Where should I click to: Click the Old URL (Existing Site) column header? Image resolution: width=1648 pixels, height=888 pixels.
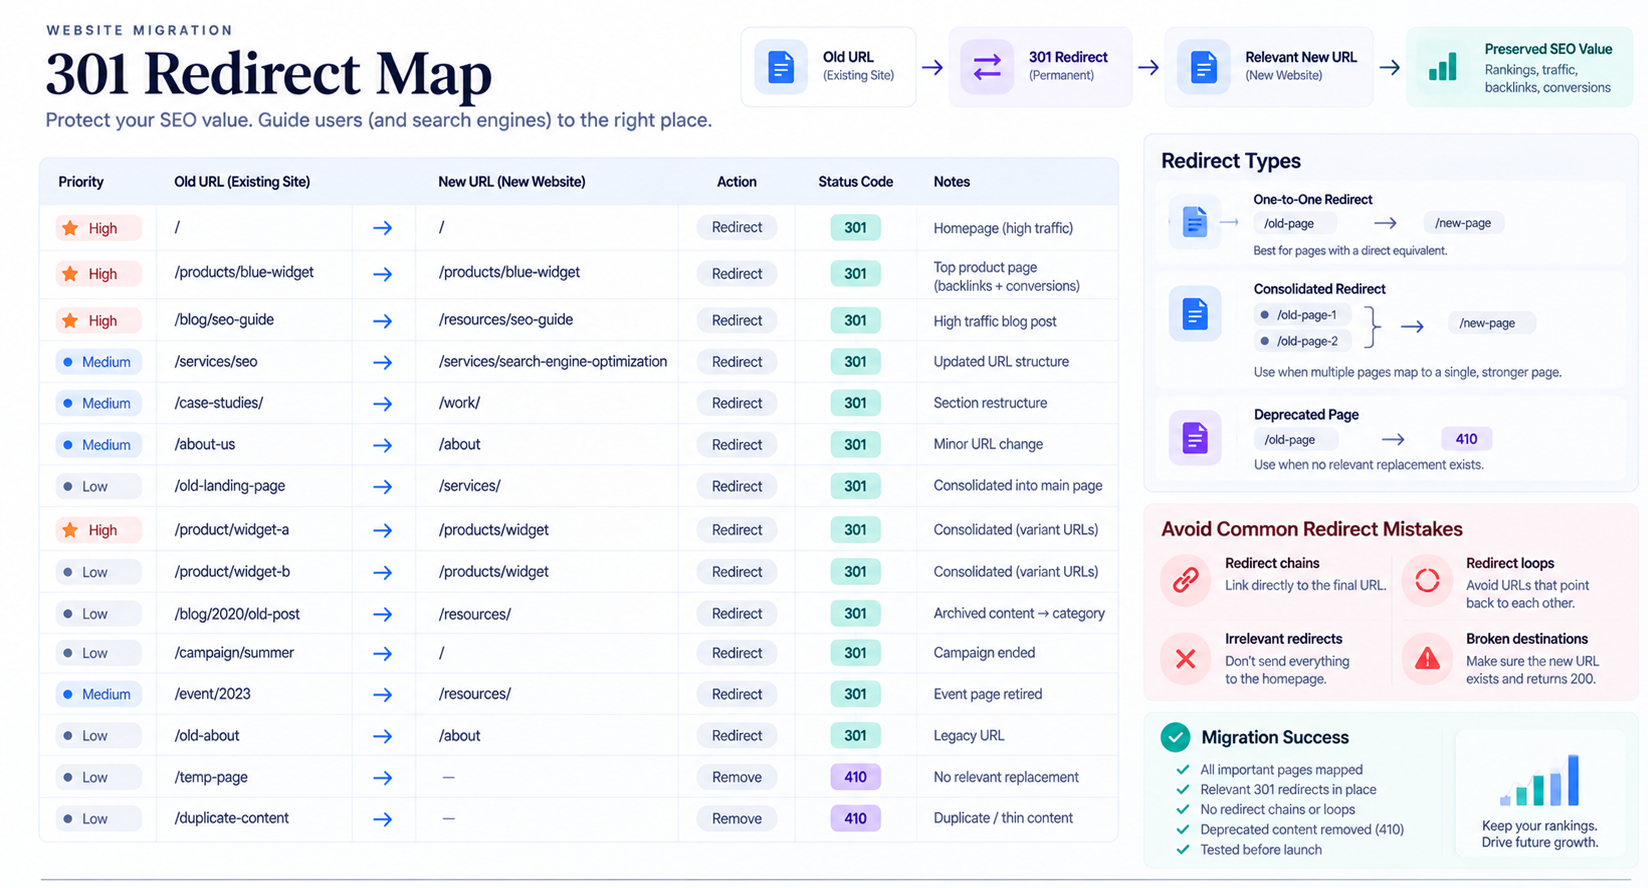point(242,182)
